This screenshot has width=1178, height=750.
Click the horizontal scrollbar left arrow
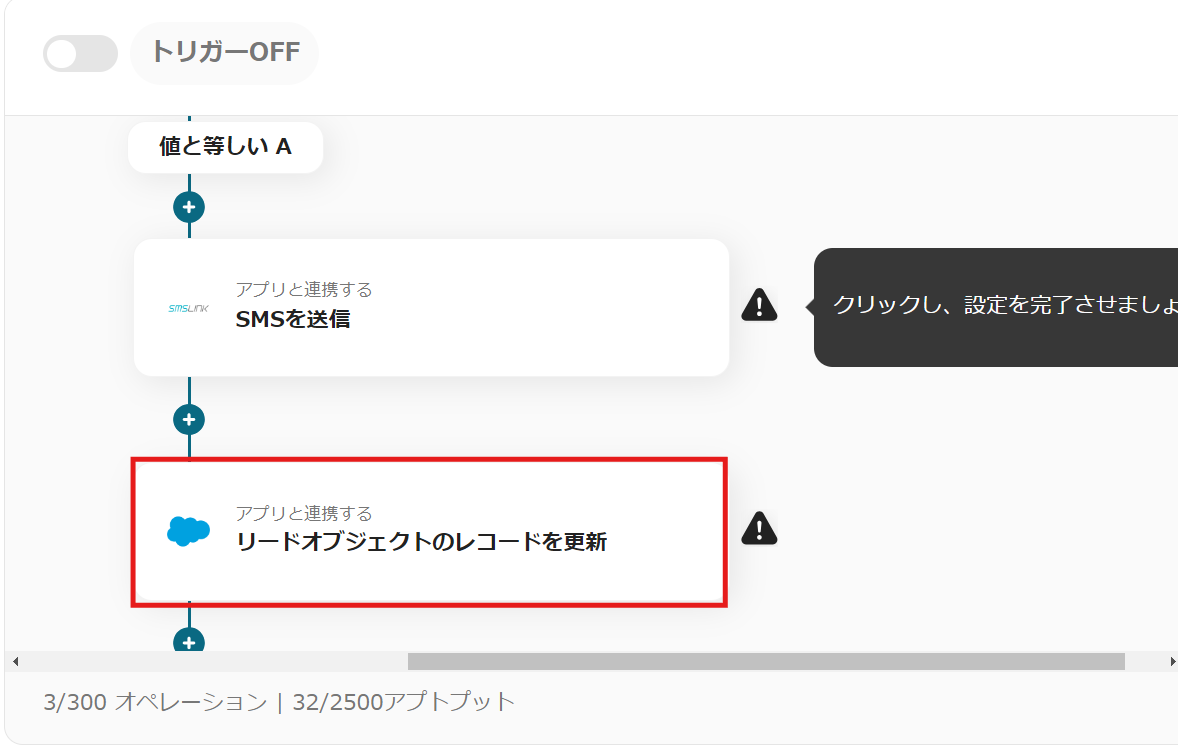click(14, 661)
